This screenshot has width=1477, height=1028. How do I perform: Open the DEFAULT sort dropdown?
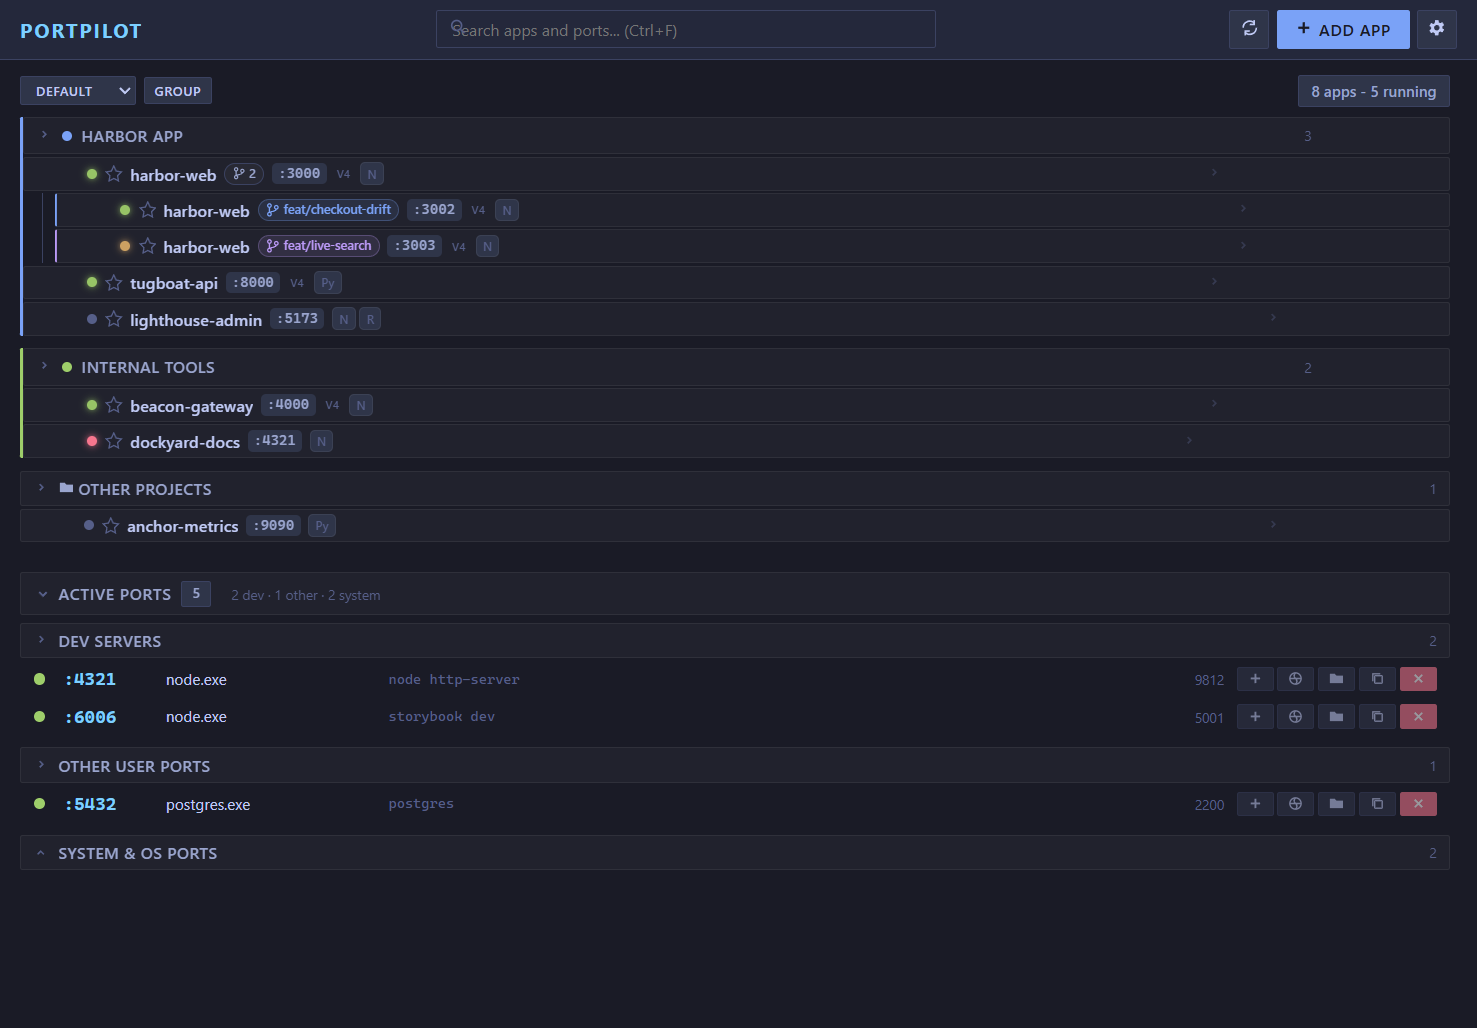point(78,91)
